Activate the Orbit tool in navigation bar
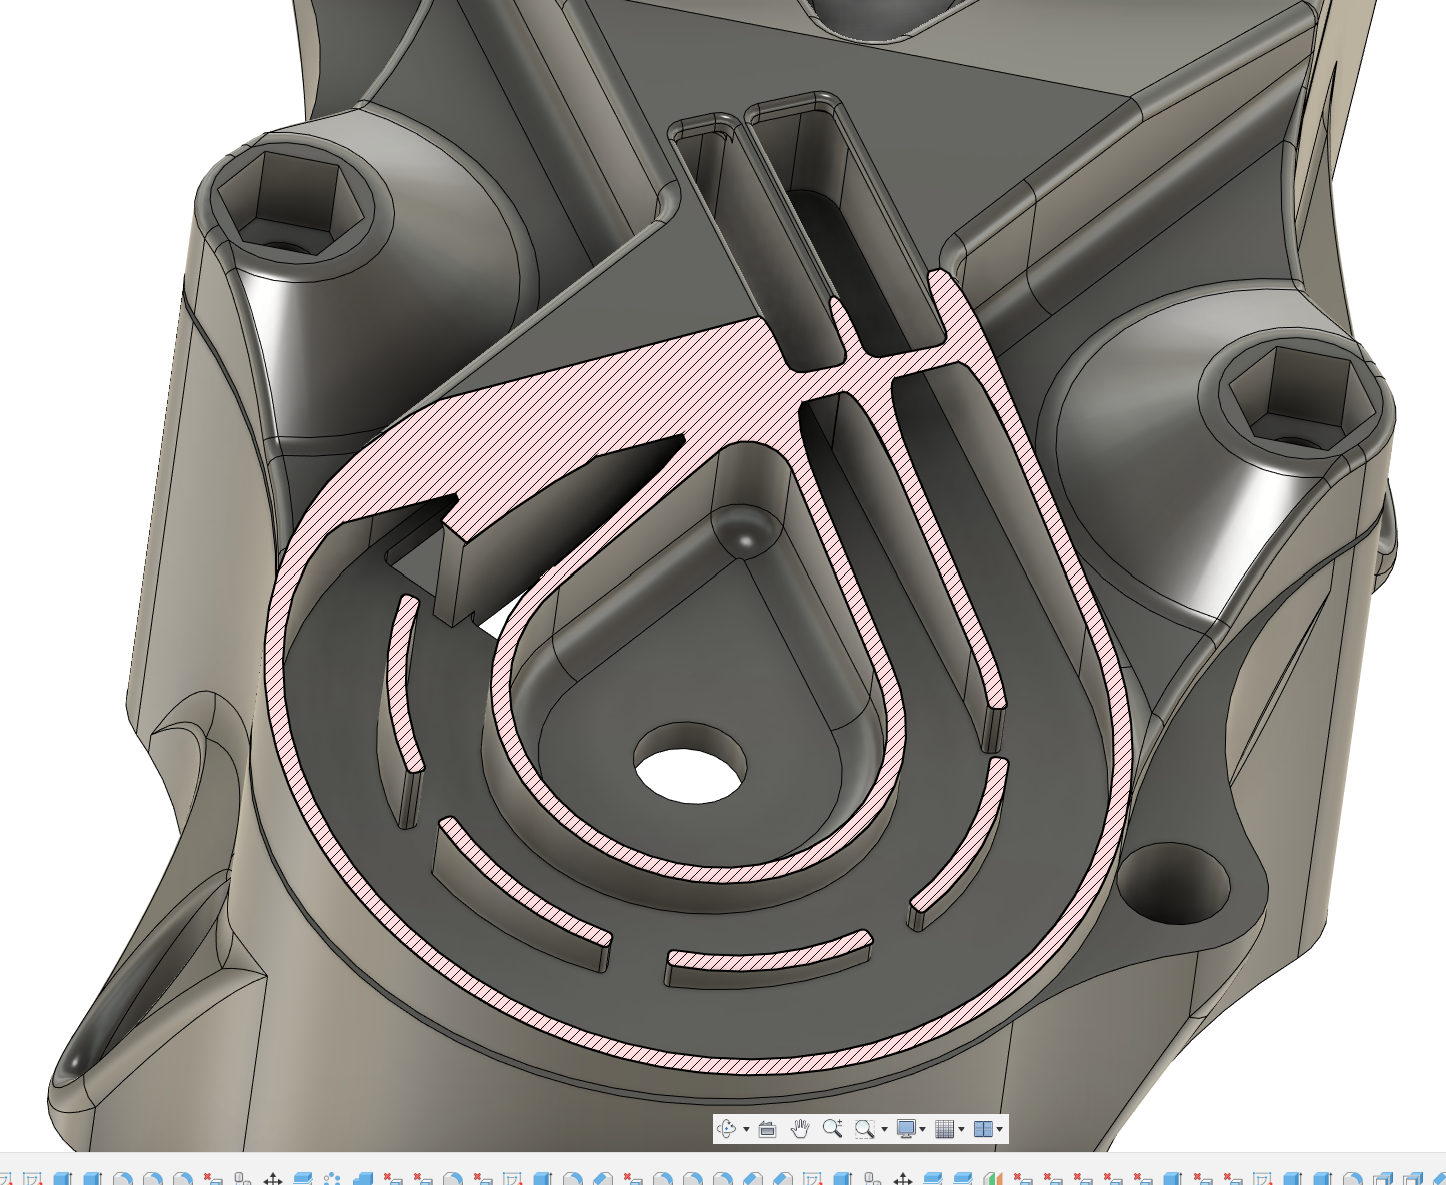 coord(725,1129)
